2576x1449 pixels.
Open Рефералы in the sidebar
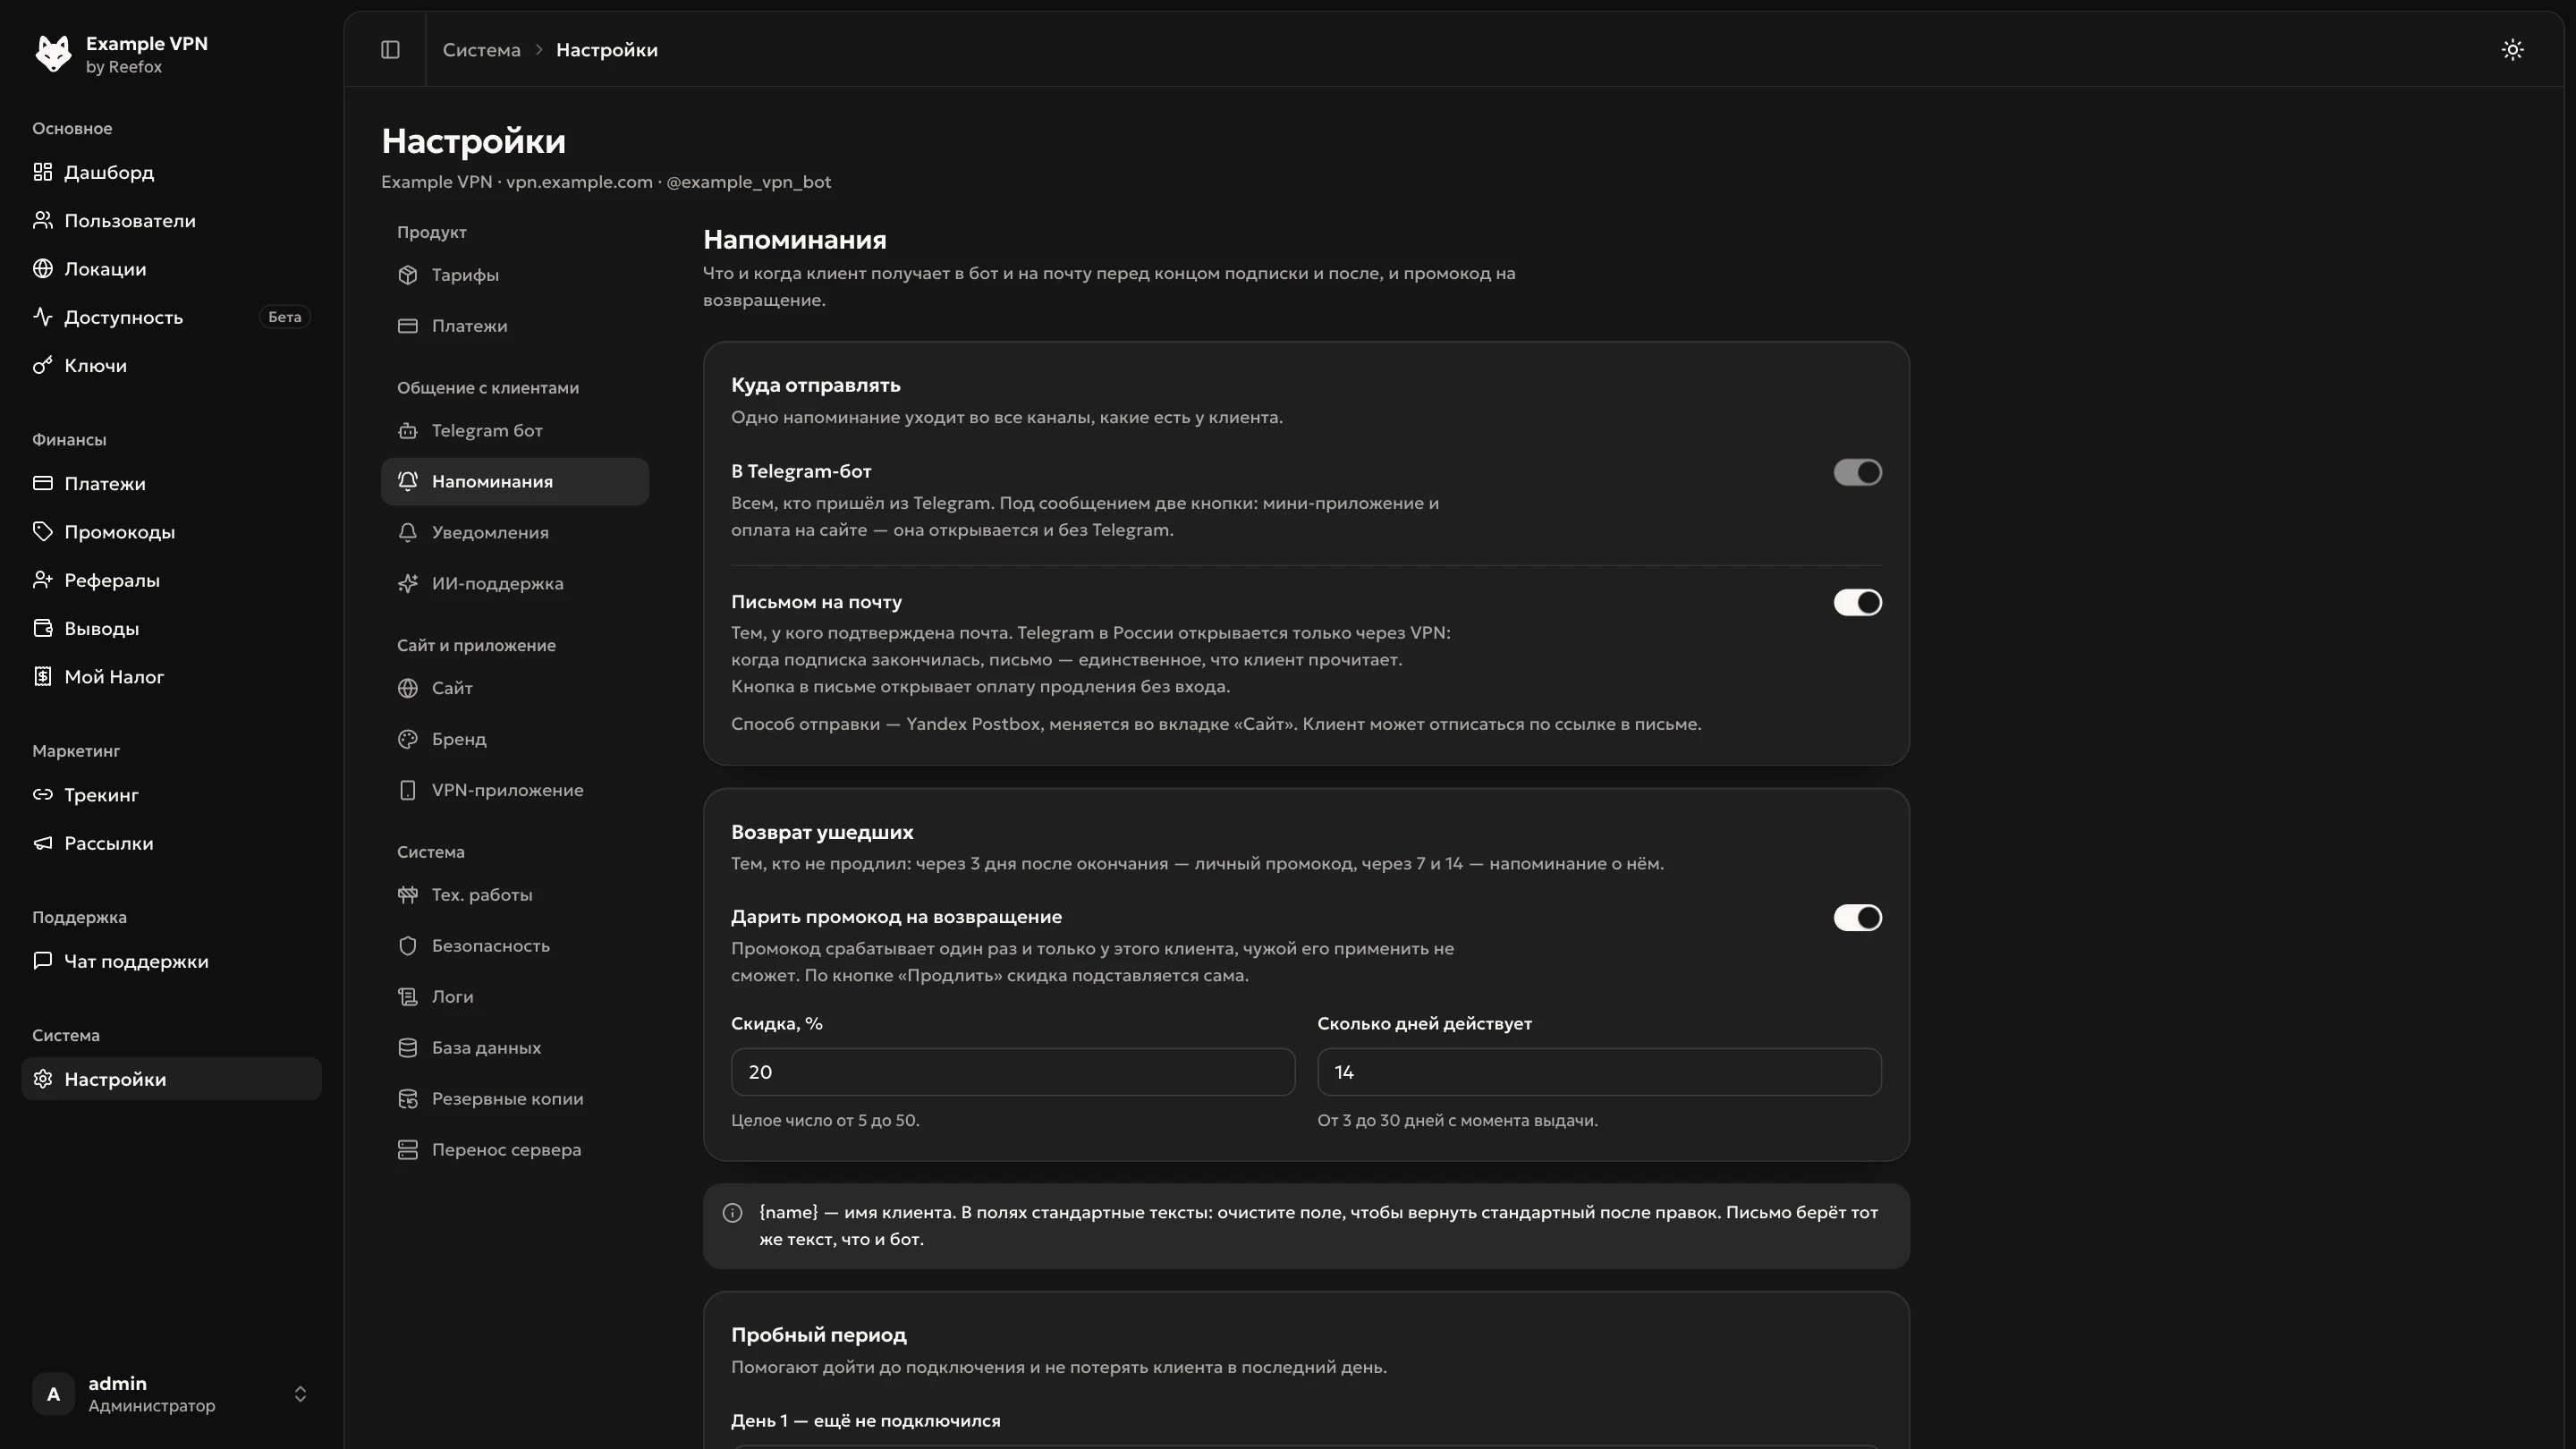point(171,580)
